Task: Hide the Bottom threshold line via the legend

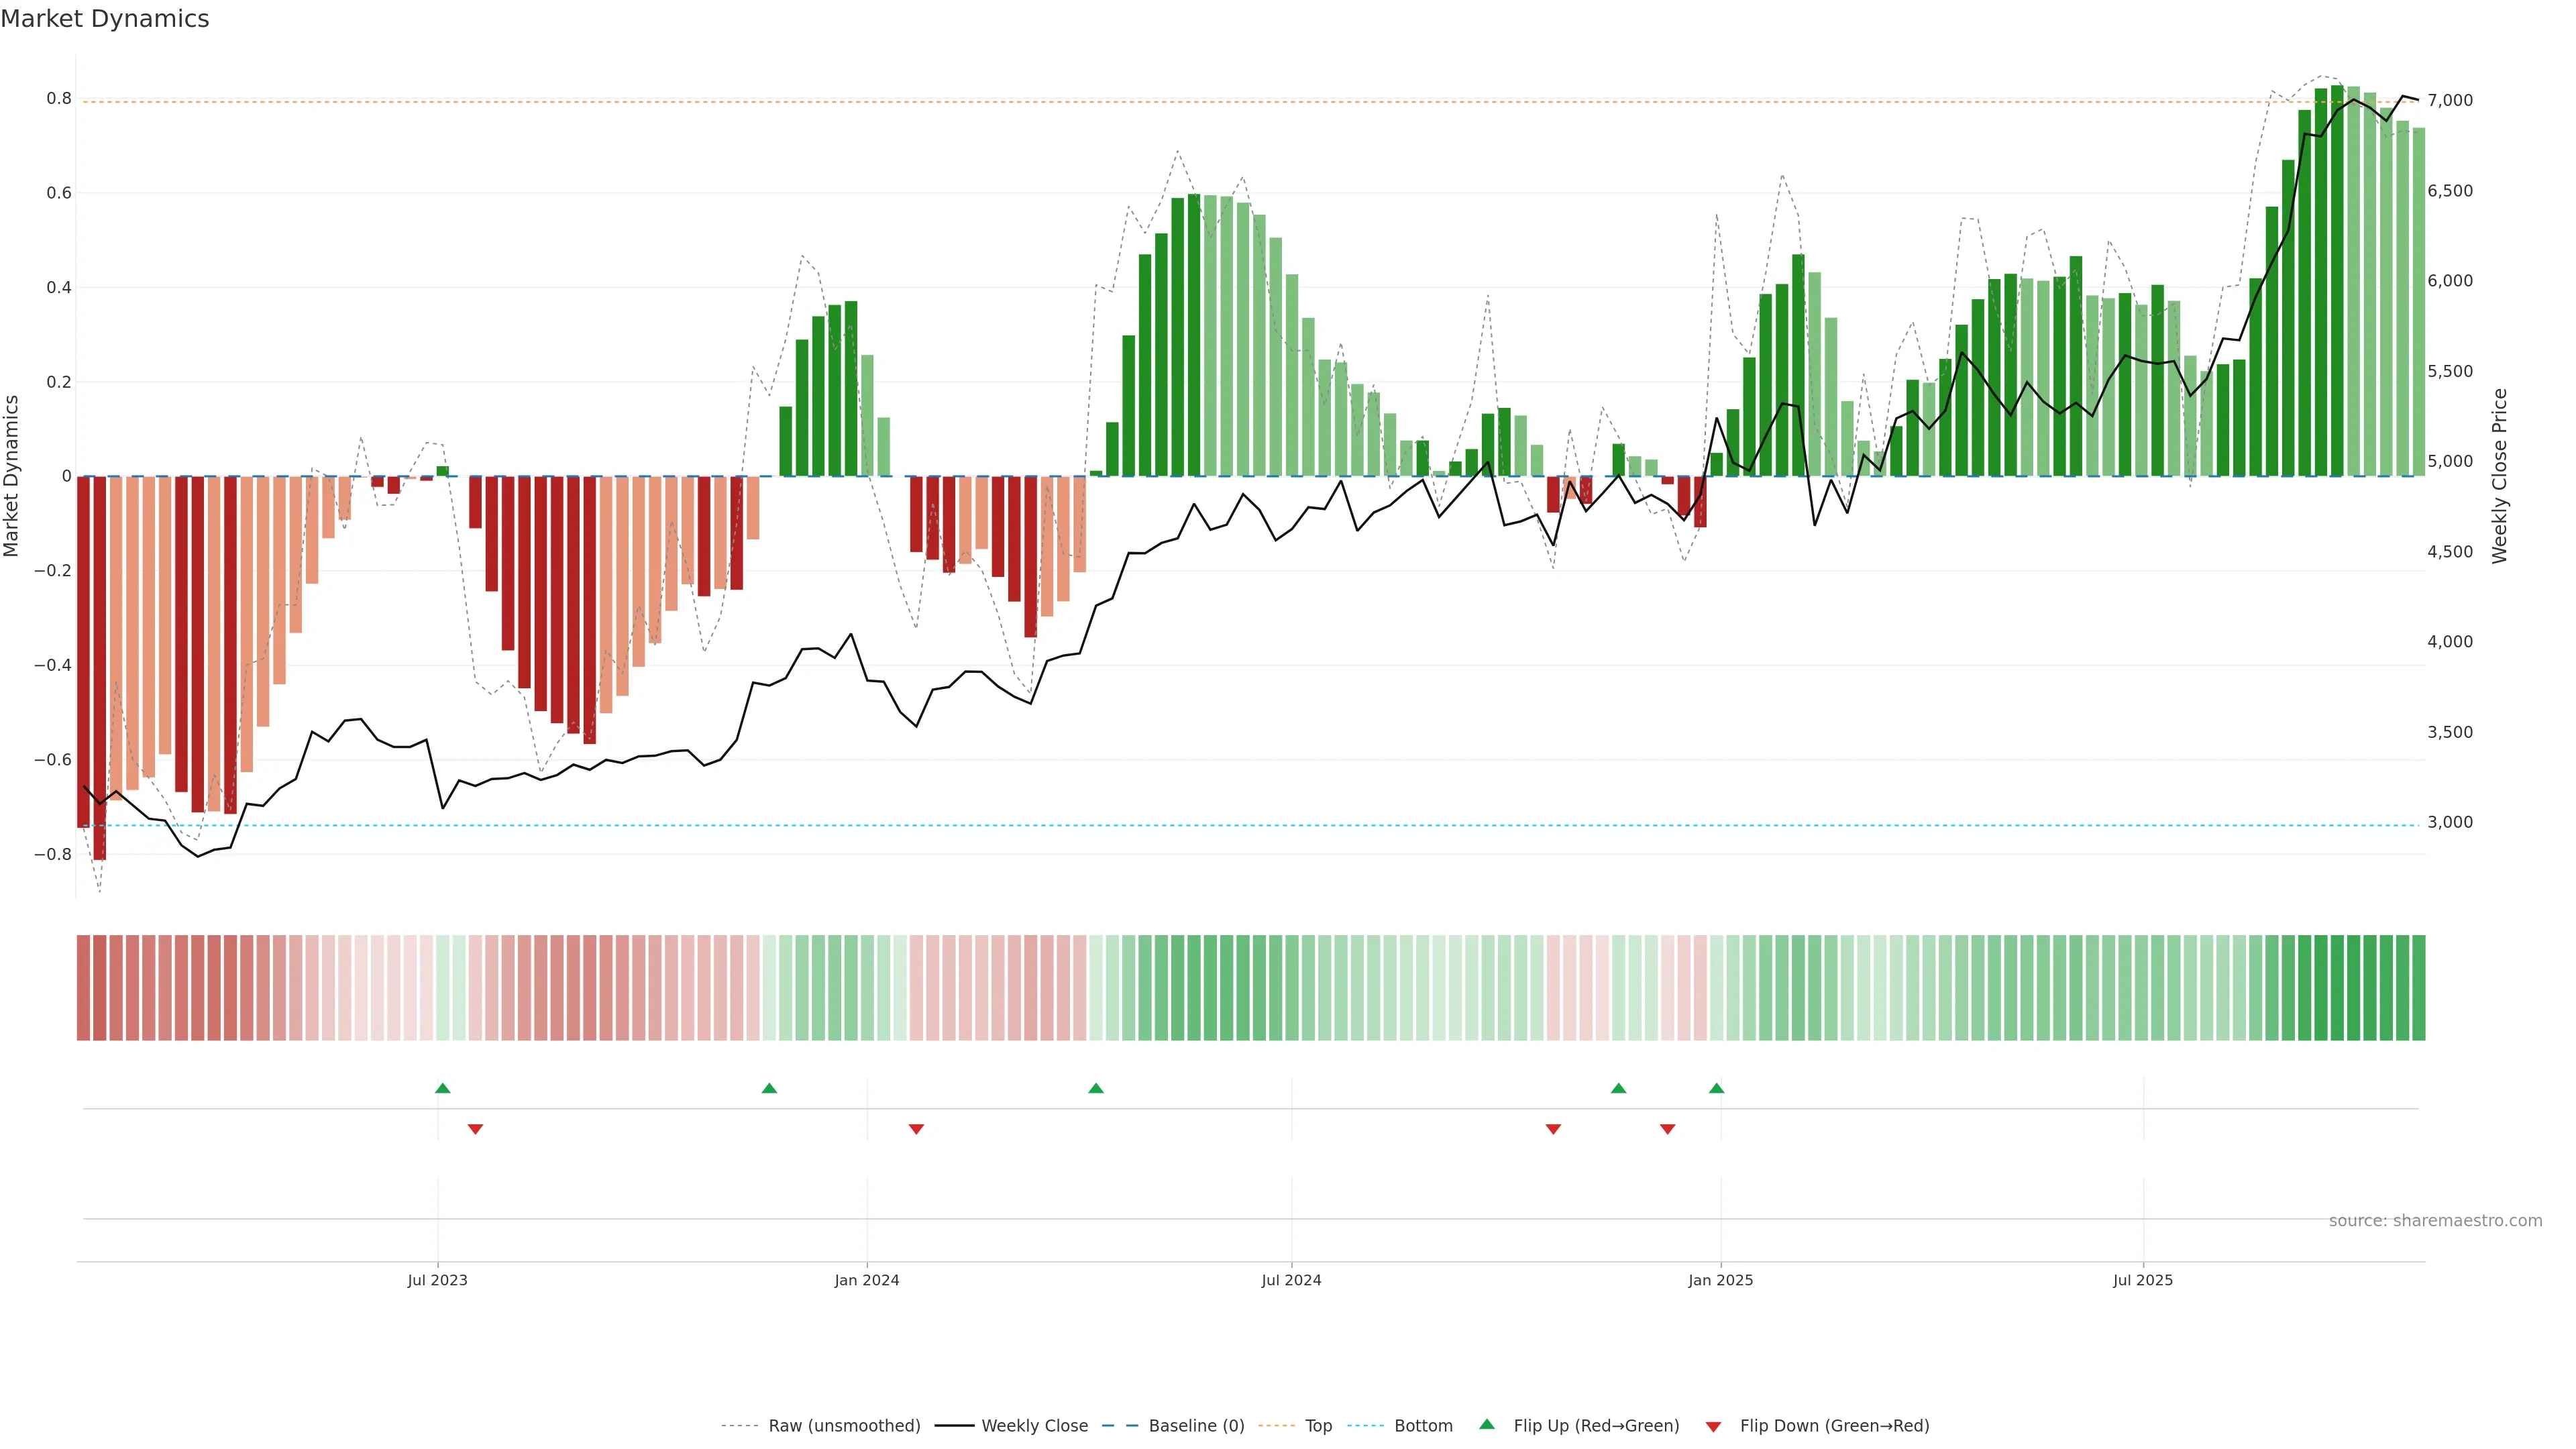Action: [x=1423, y=1426]
